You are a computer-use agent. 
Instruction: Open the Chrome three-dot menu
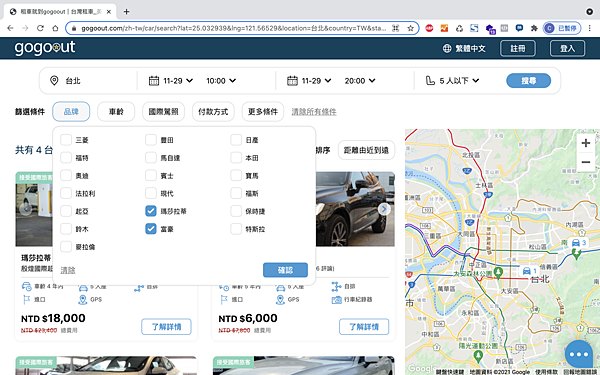click(590, 28)
